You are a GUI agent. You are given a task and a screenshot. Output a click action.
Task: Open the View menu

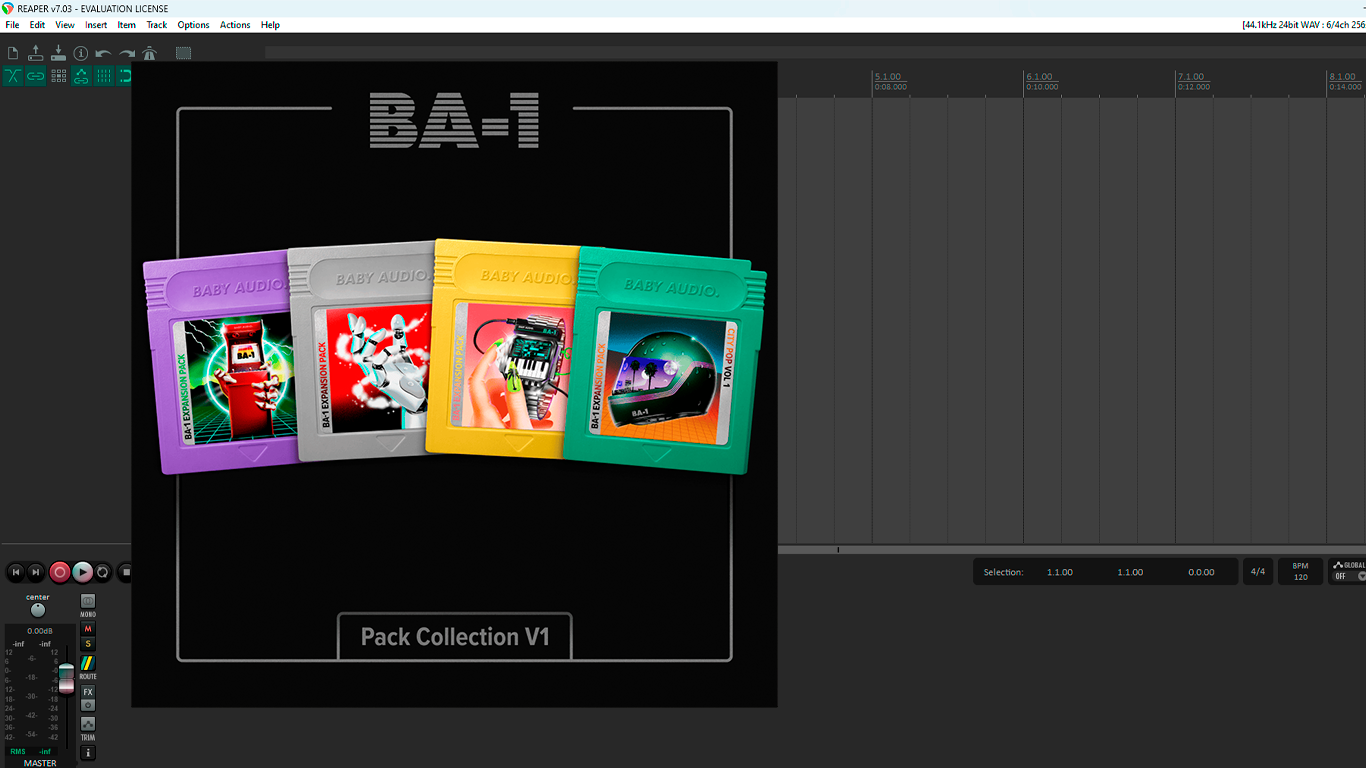[x=65, y=25]
